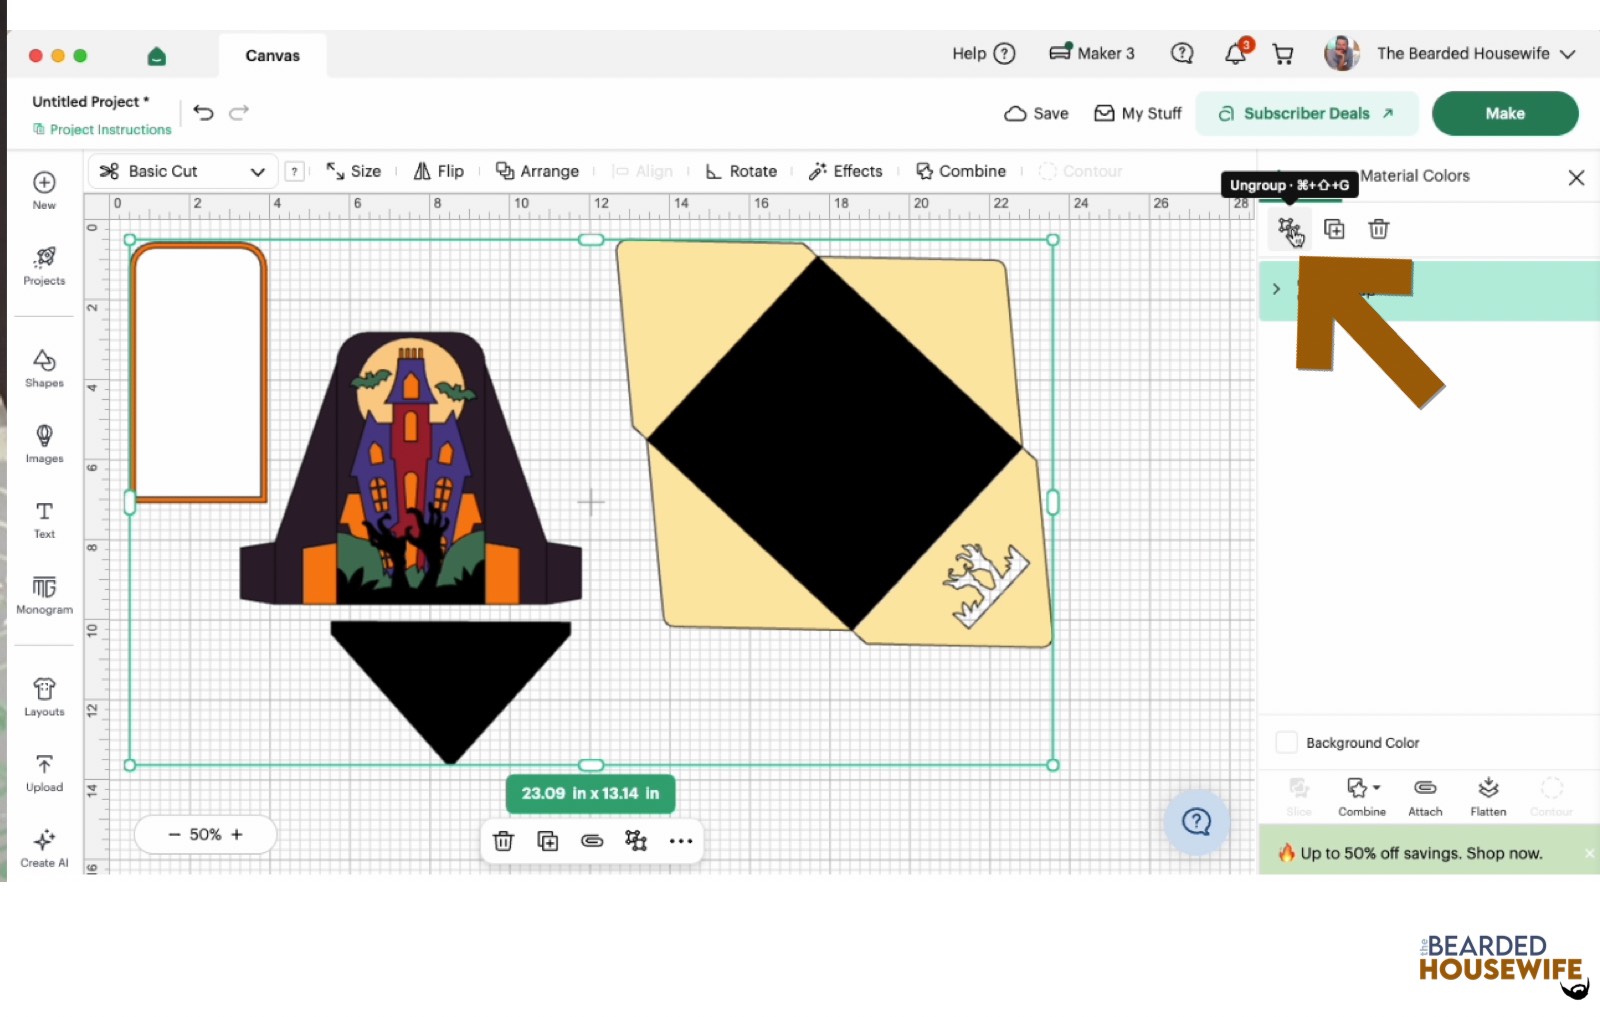This screenshot has width=1600, height=1017.
Task: Switch to the Material Colors tab
Action: [x=1414, y=176]
